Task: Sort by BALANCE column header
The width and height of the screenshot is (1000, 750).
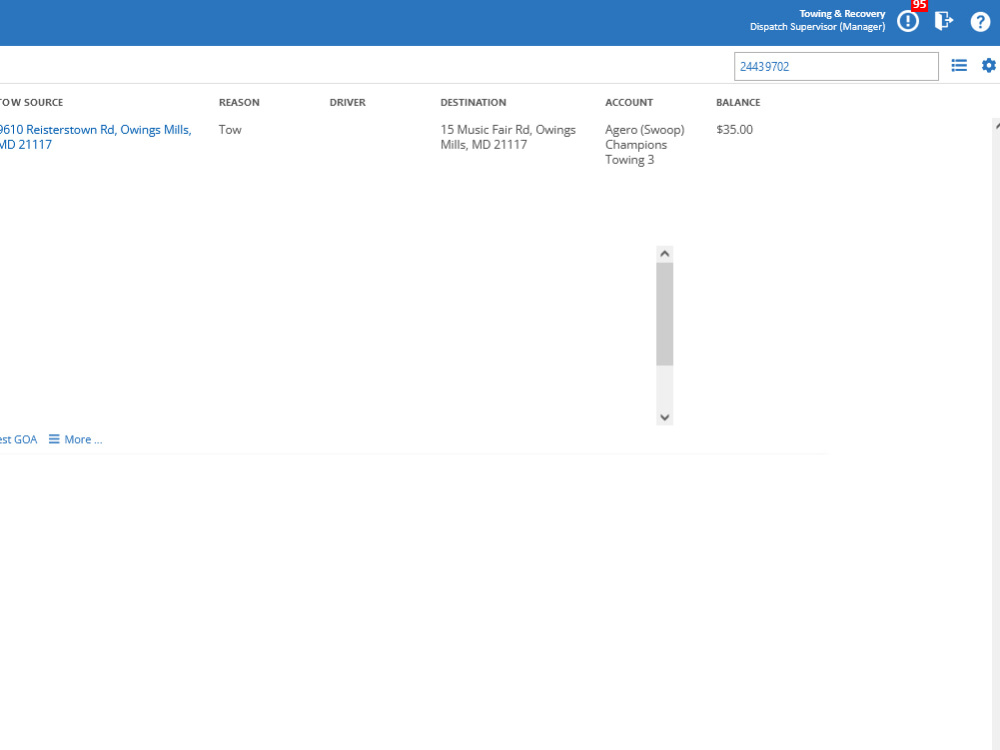Action: (738, 102)
